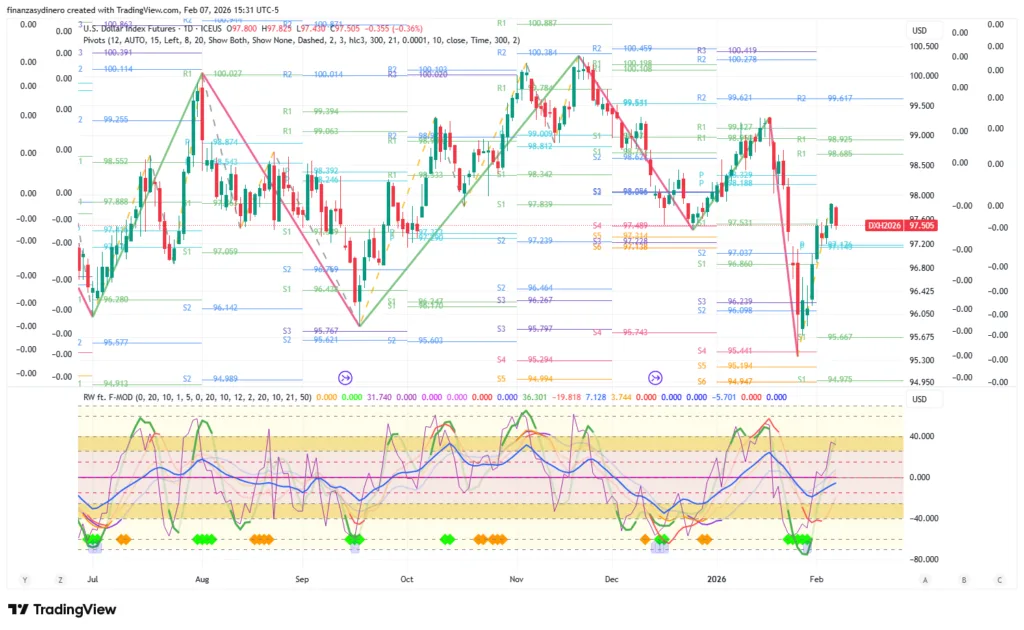Click the DXH2026 red price label
1024x630 pixels.
click(885, 226)
